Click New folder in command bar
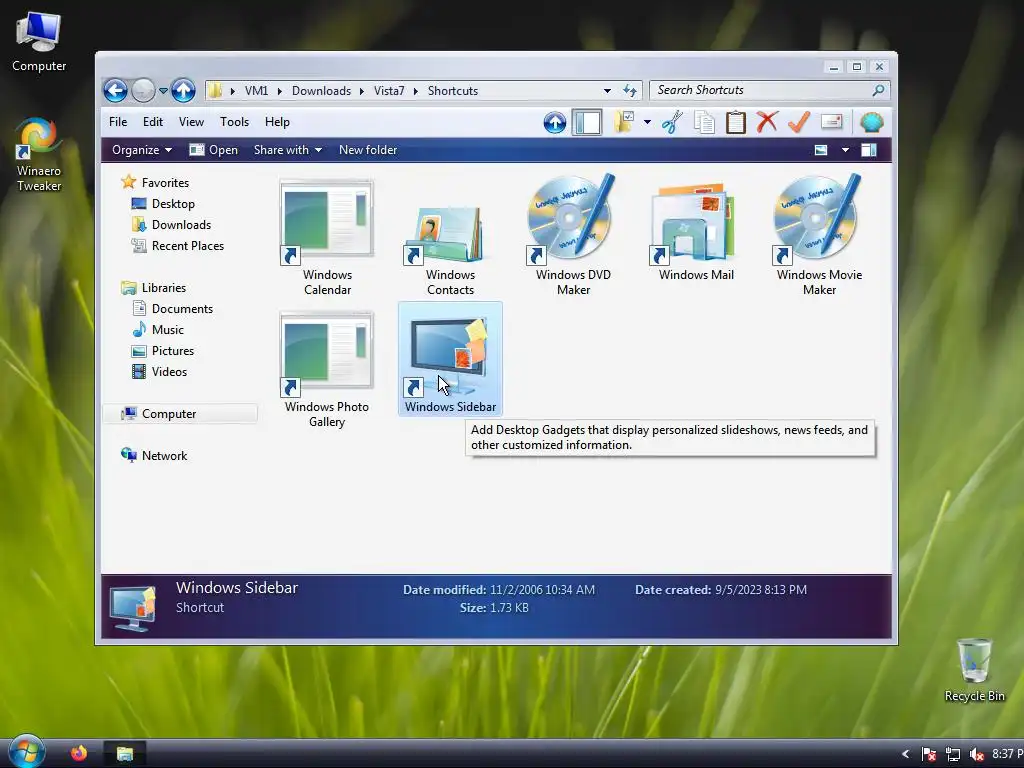Image resolution: width=1024 pixels, height=768 pixels. tap(368, 150)
